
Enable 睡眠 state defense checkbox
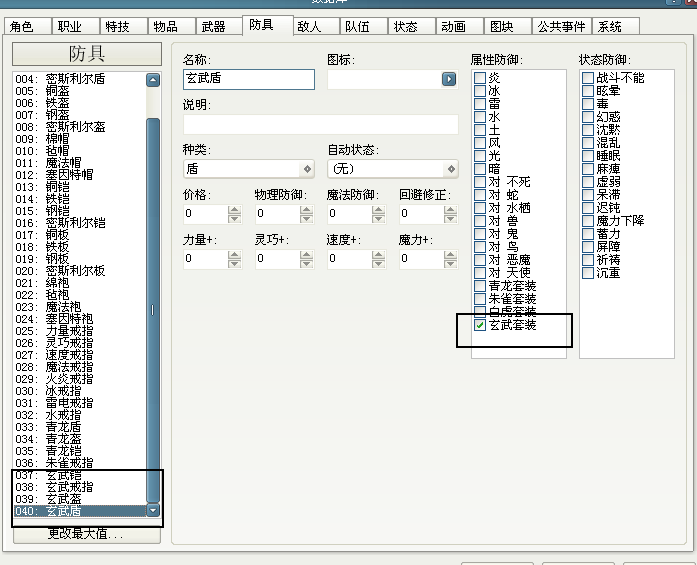coord(588,156)
